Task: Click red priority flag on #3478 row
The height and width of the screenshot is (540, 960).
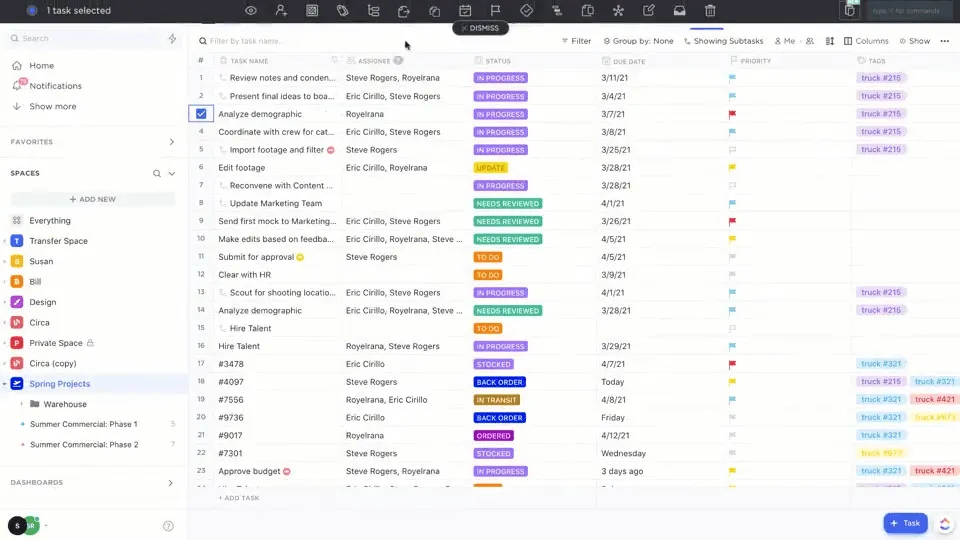Action: 732,364
